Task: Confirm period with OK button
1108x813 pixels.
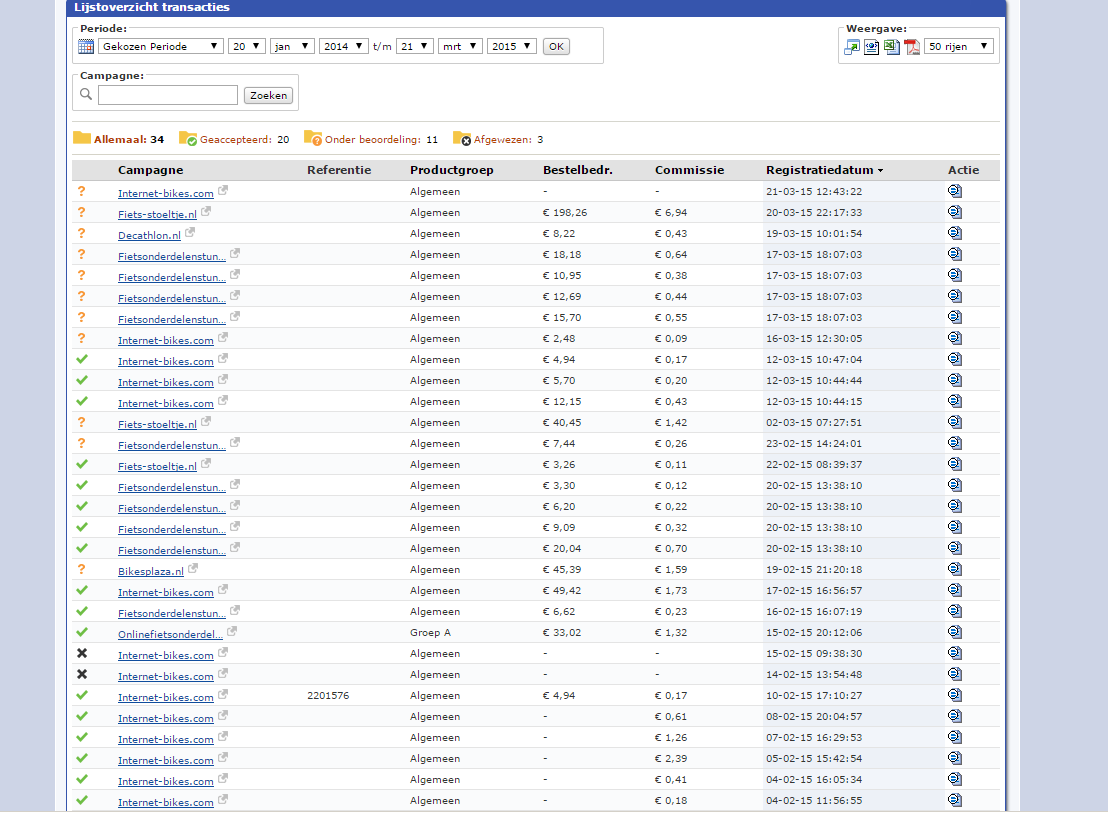Action: (x=556, y=47)
